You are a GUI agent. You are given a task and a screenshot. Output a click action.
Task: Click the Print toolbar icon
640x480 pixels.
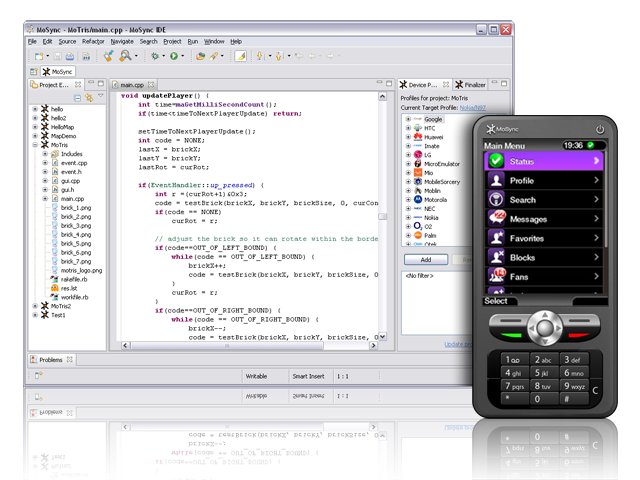70,56
